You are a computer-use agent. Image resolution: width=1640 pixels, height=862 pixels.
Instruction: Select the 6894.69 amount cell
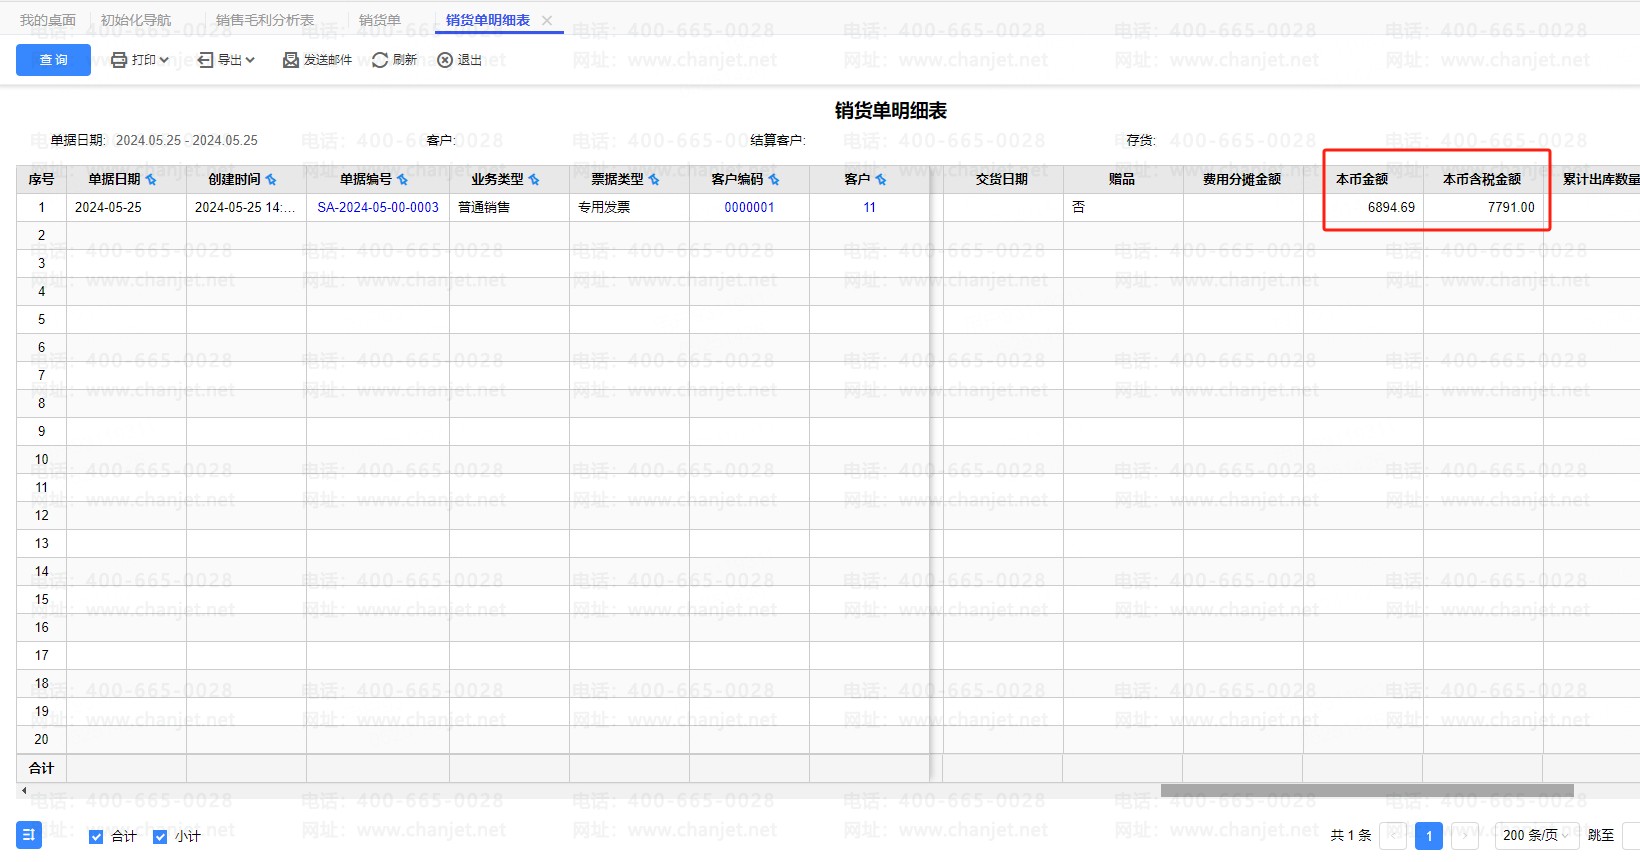(1363, 207)
